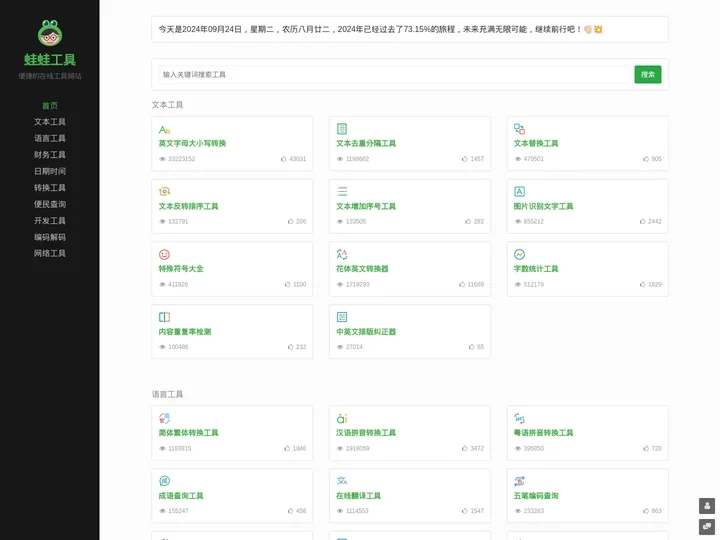720x540 pixels.
Task: Open the 在线翻译工具 icon
Action: click(x=342, y=481)
